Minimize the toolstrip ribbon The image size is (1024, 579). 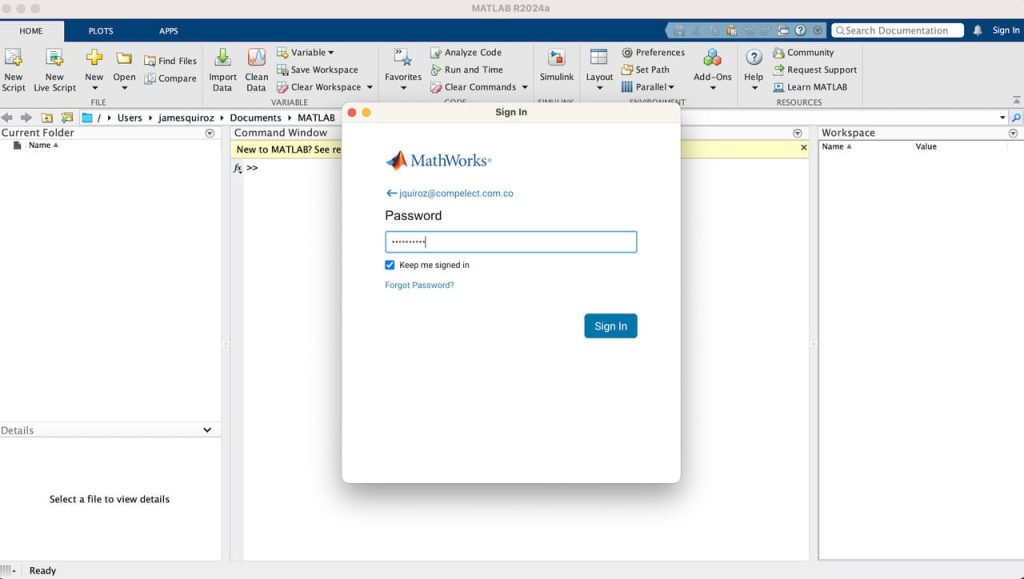[x=1017, y=100]
